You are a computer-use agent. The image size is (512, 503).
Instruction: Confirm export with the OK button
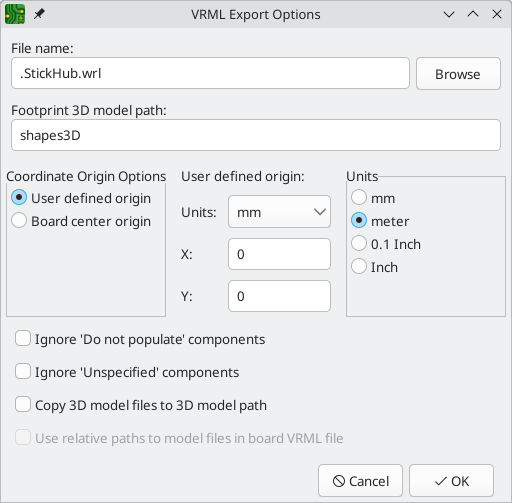451,481
